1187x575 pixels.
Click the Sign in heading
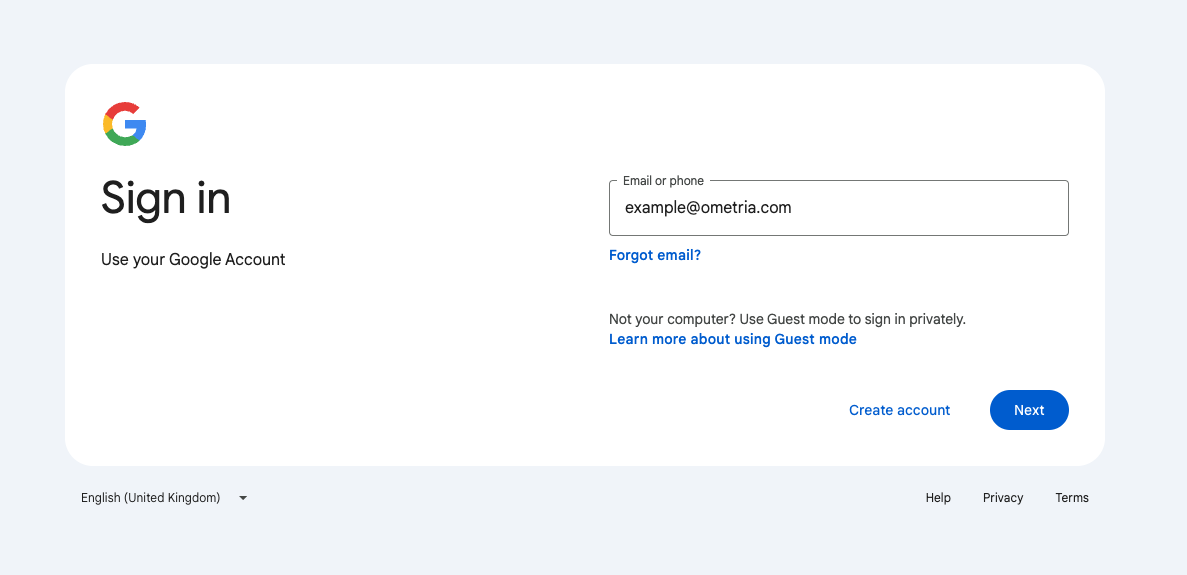(166, 198)
